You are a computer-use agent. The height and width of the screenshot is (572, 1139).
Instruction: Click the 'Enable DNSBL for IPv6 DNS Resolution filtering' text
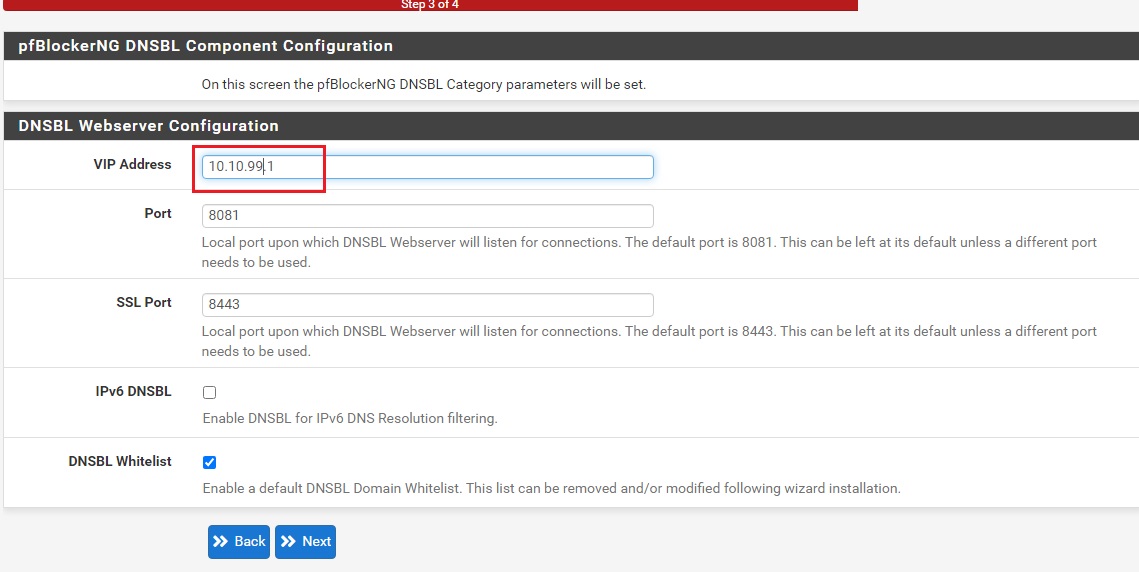pyautogui.click(x=350, y=419)
